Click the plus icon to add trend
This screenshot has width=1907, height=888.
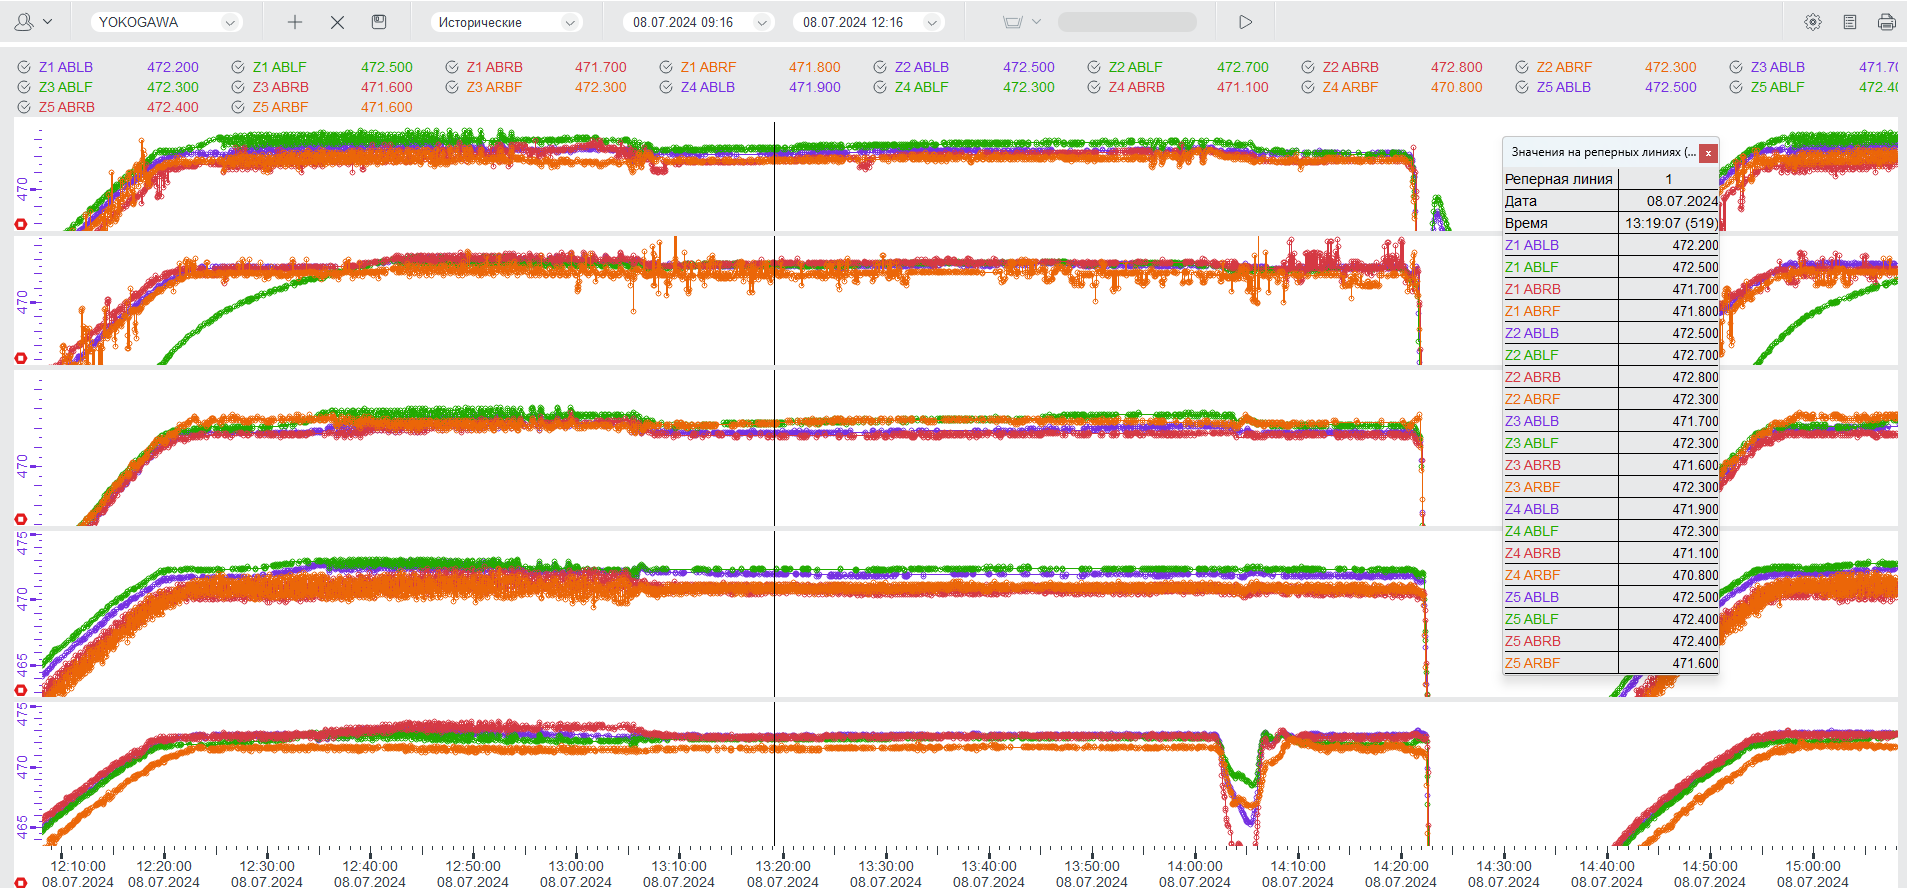tap(295, 22)
